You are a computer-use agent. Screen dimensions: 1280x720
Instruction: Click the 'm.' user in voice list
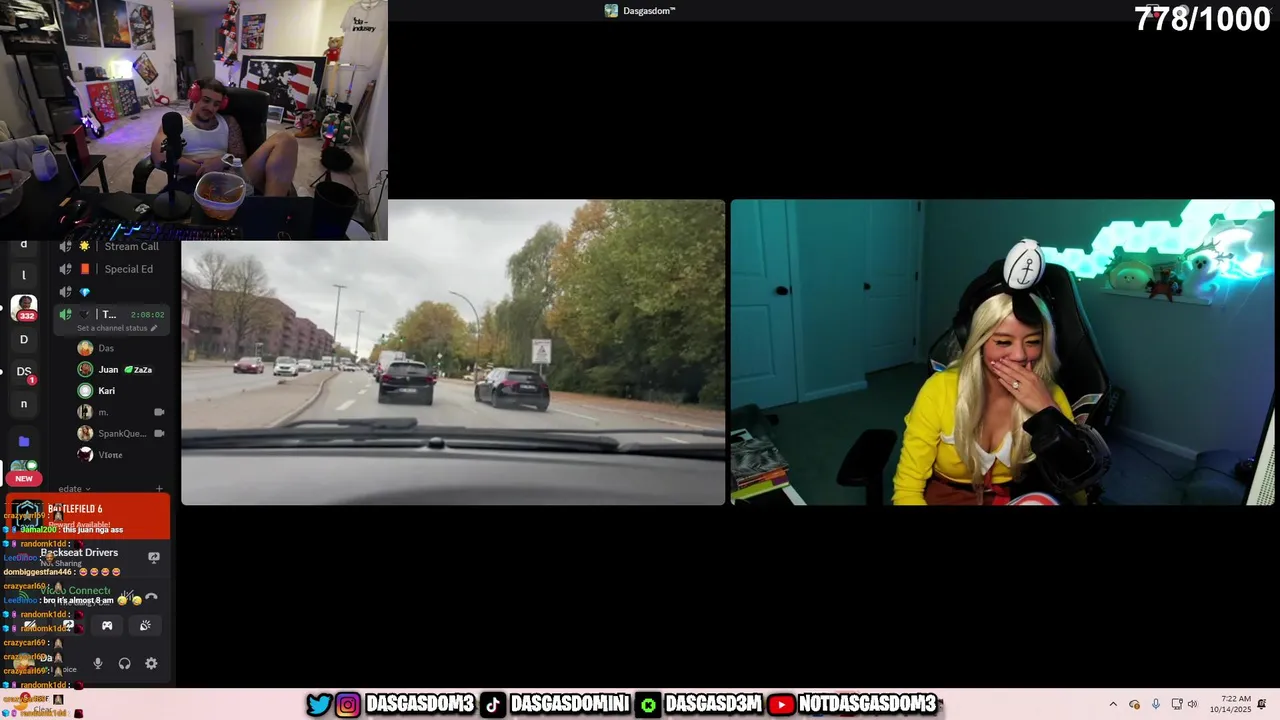(103, 412)
